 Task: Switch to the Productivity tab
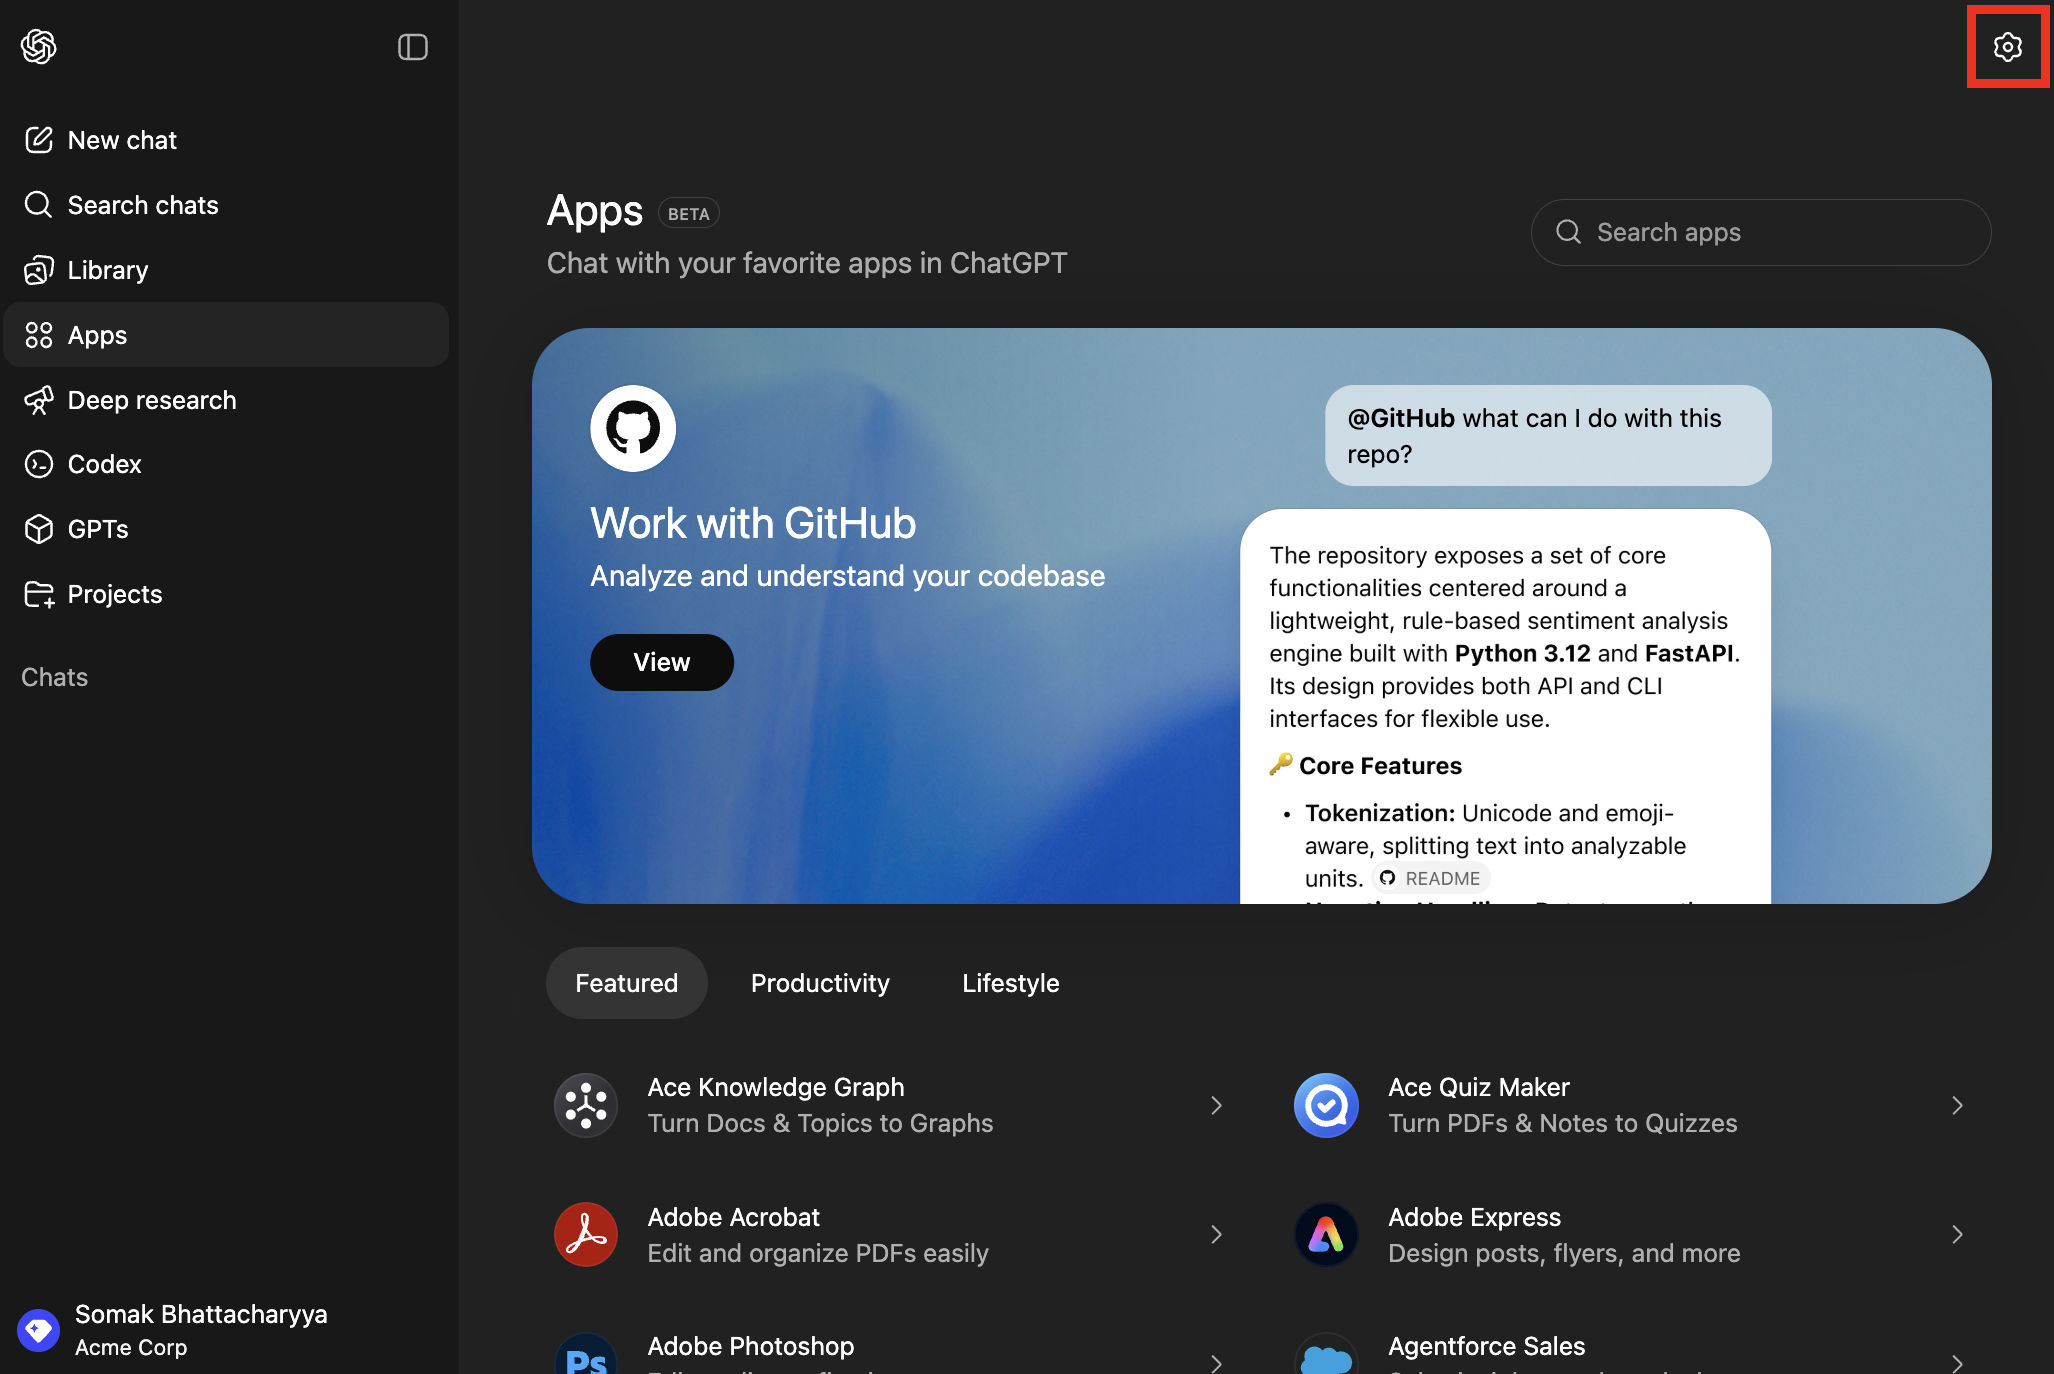tap(820, 983)
